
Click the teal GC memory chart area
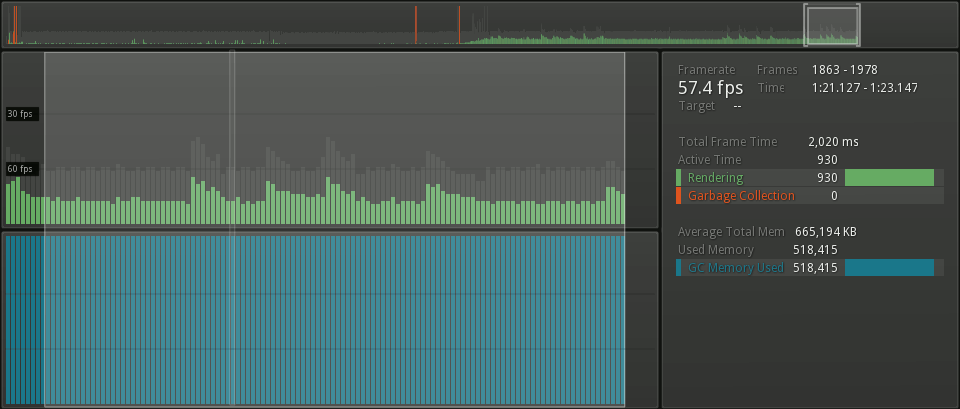pyautogui.click(x=329, y=319)
